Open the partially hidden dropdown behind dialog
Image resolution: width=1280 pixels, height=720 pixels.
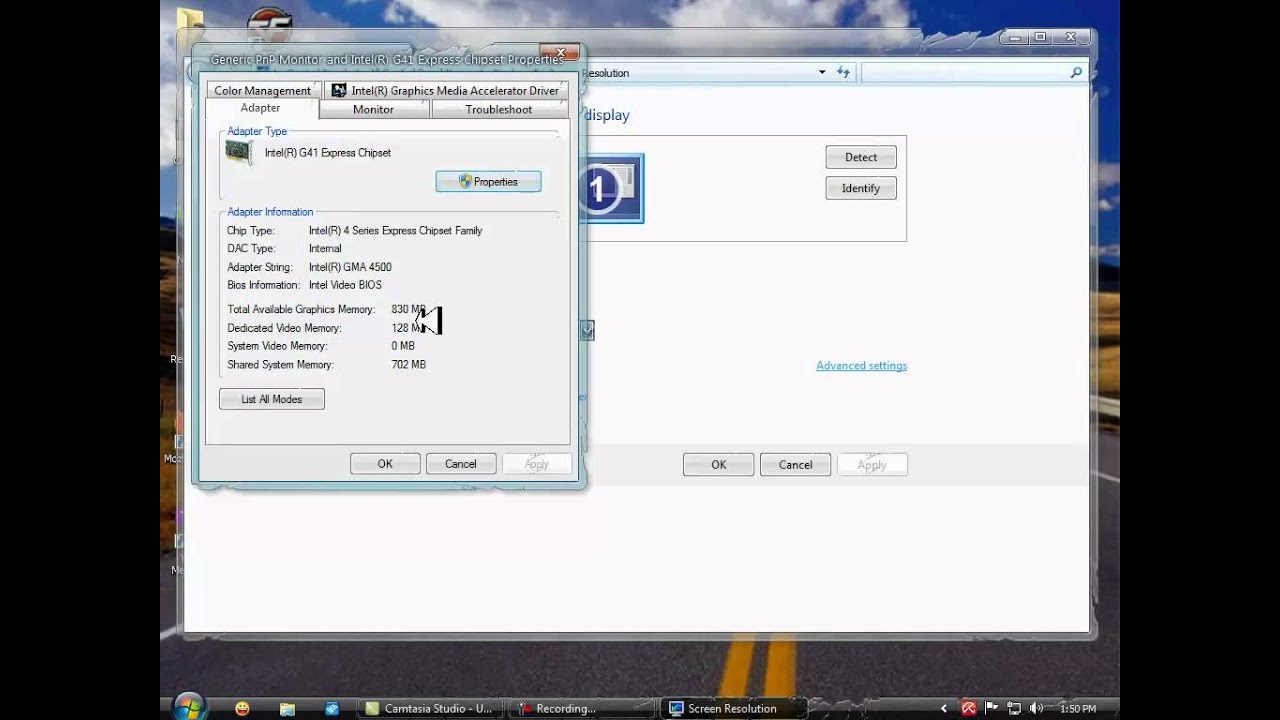point(588,330)
